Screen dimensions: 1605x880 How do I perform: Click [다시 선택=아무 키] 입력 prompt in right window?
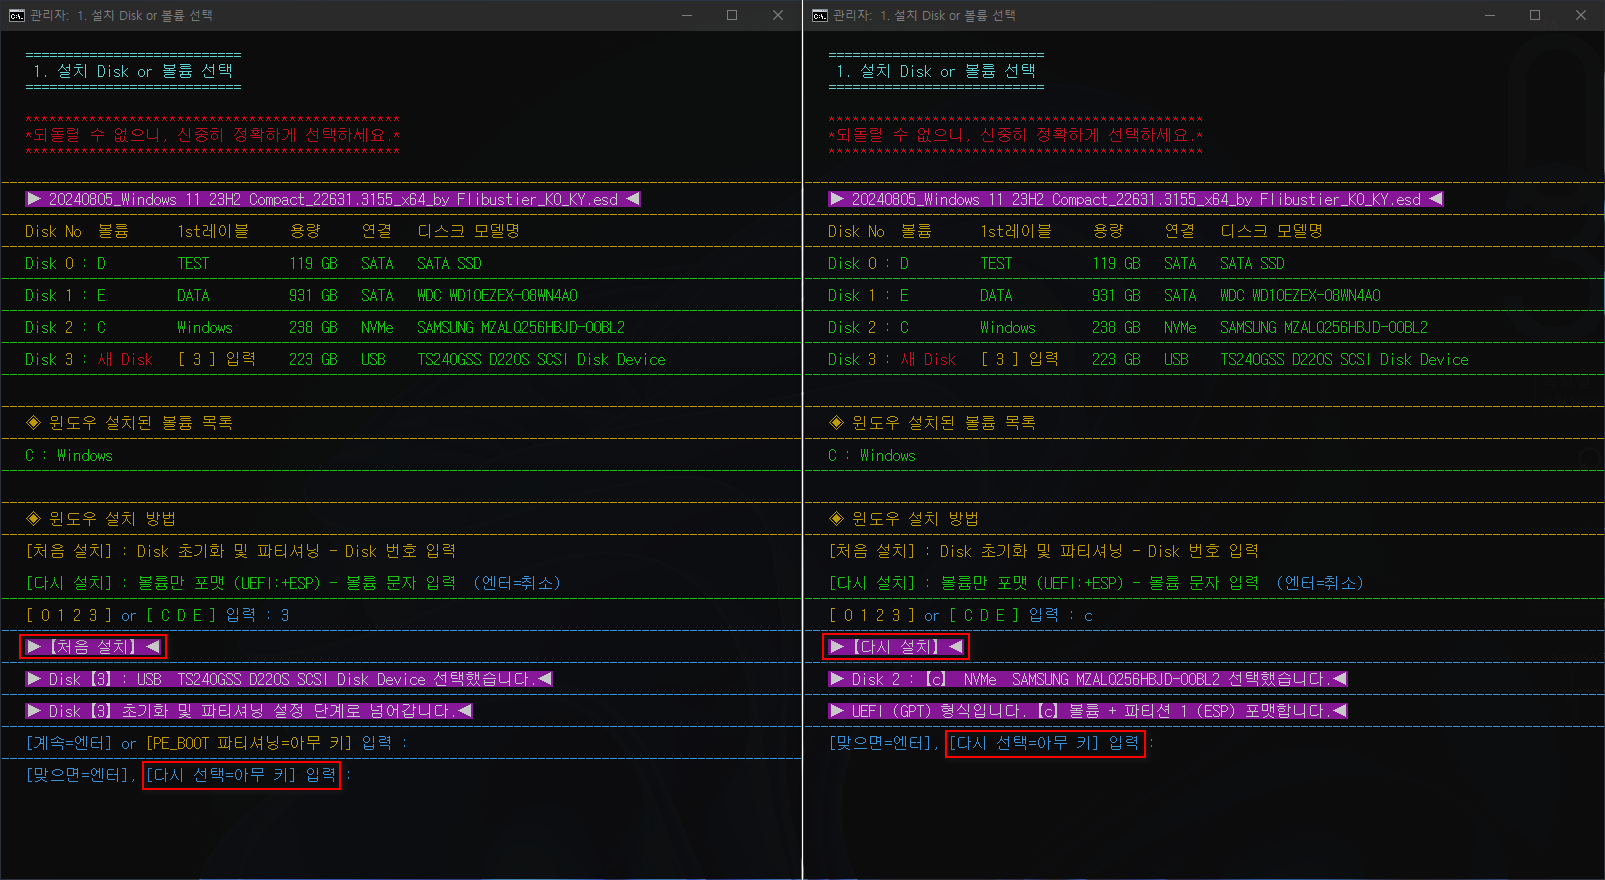[x=1044, y=743]
